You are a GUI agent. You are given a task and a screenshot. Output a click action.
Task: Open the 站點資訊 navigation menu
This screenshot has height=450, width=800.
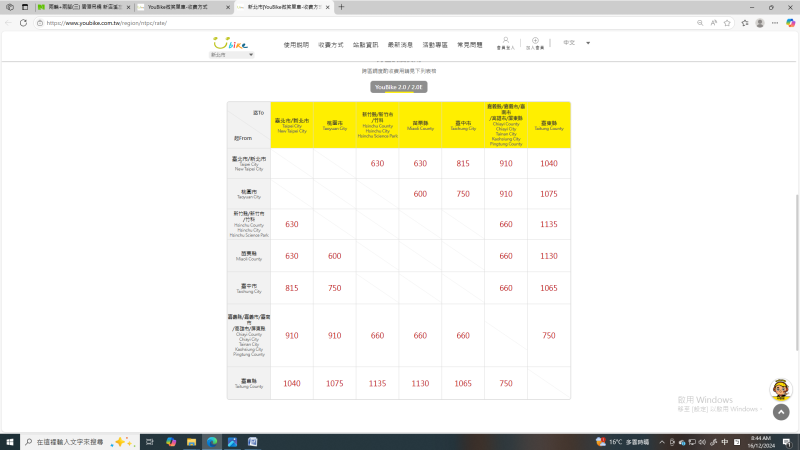(365, 45)
